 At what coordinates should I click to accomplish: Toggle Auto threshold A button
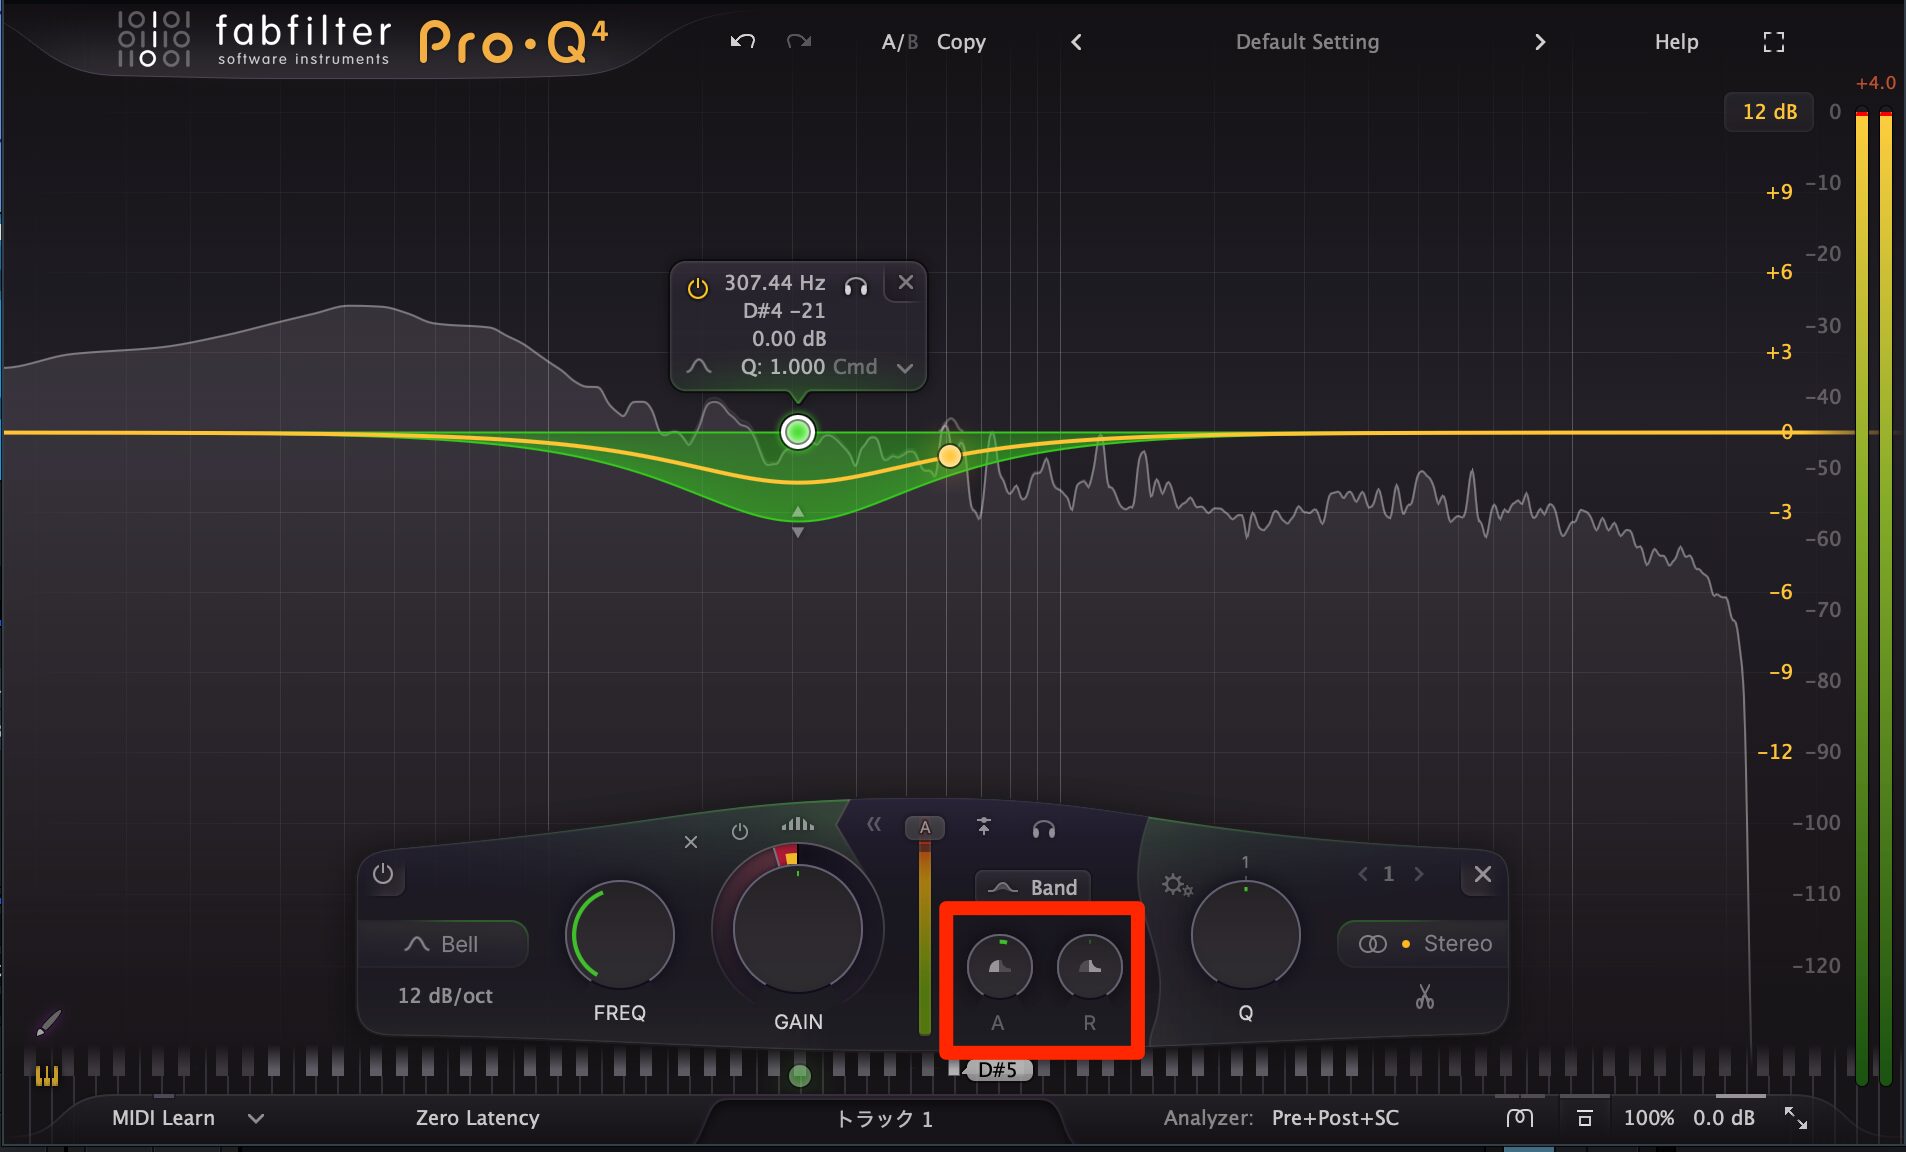tap(924, 828)
